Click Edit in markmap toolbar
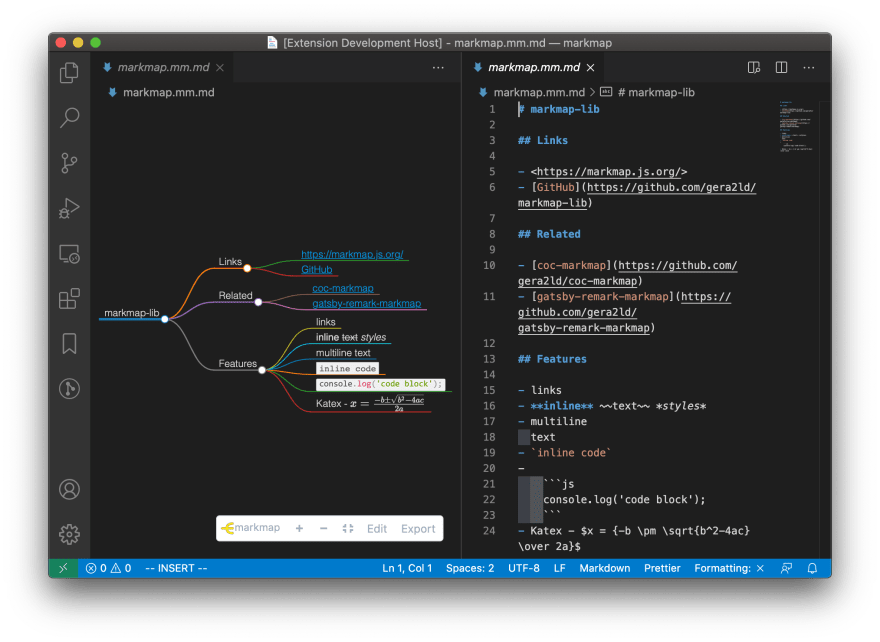 click(377, 529)
